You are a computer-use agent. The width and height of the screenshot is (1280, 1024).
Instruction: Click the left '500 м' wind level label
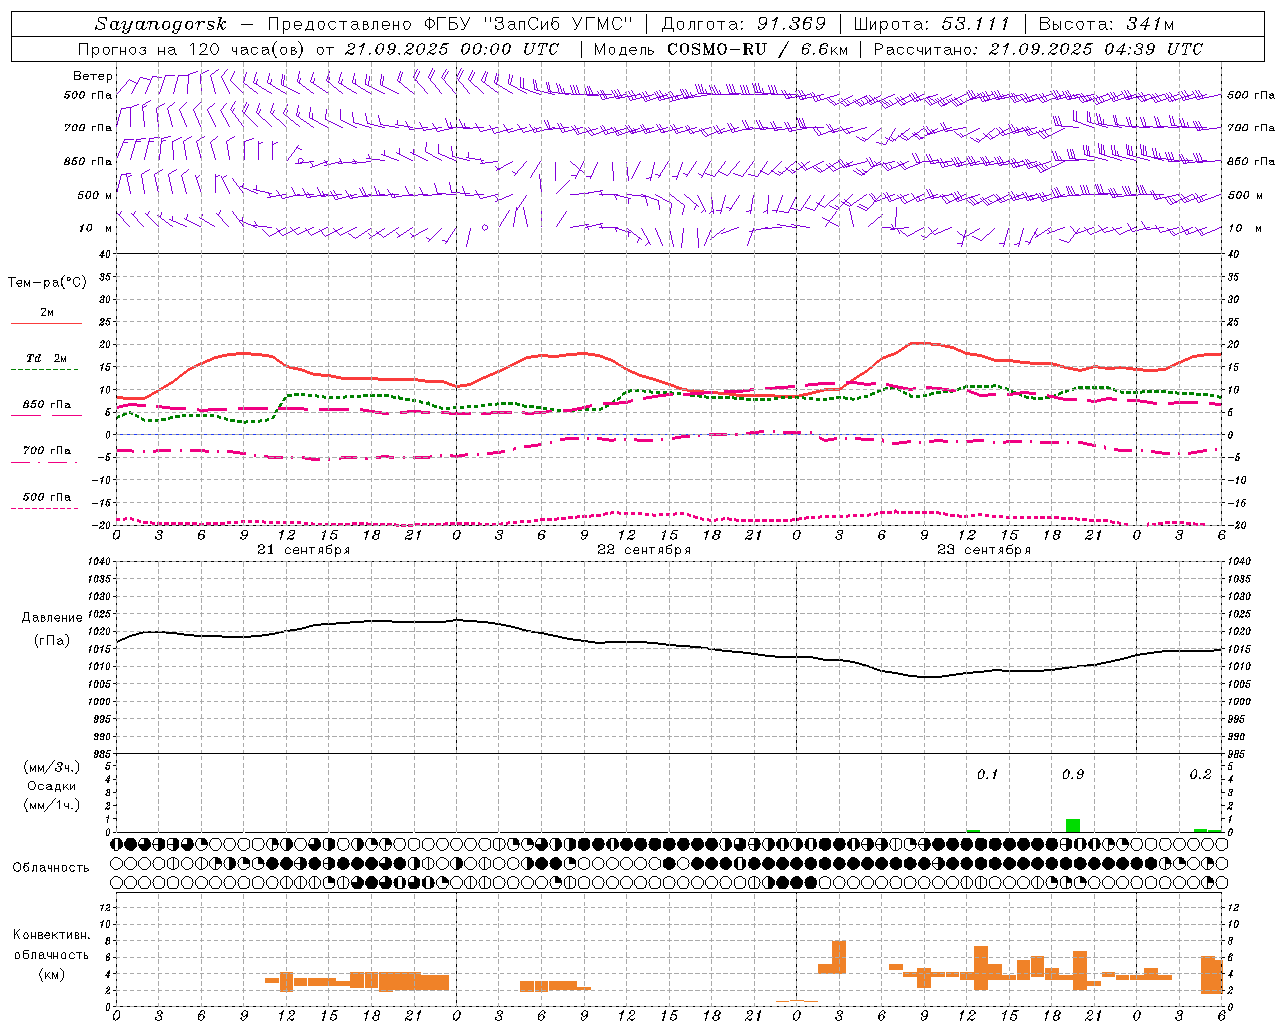(x=95, y=195)
